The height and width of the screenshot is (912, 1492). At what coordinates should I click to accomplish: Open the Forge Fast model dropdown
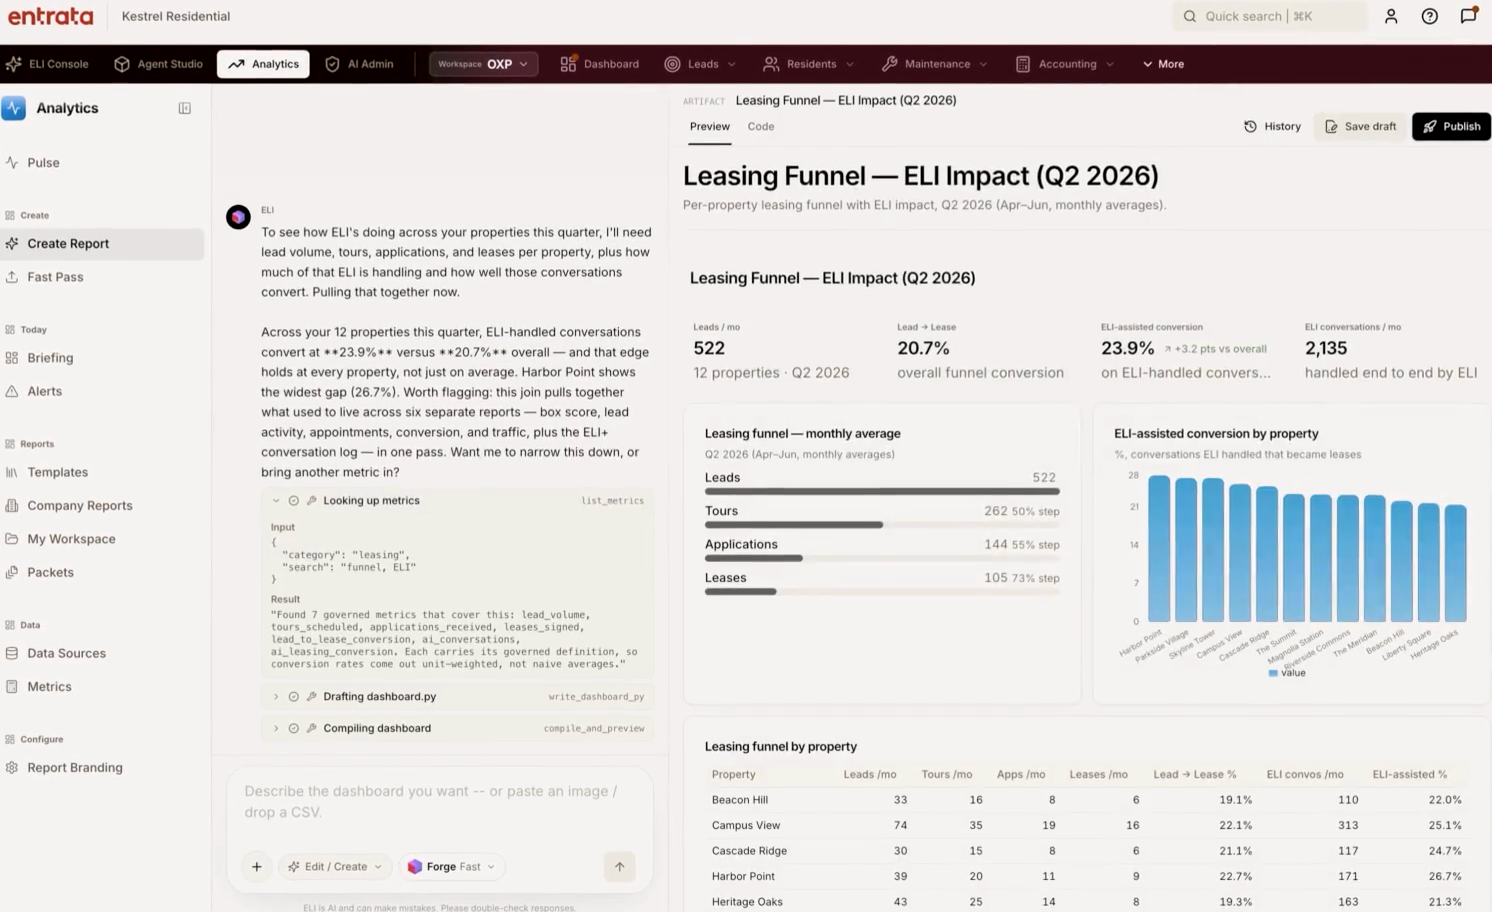(x=451, y=867)
